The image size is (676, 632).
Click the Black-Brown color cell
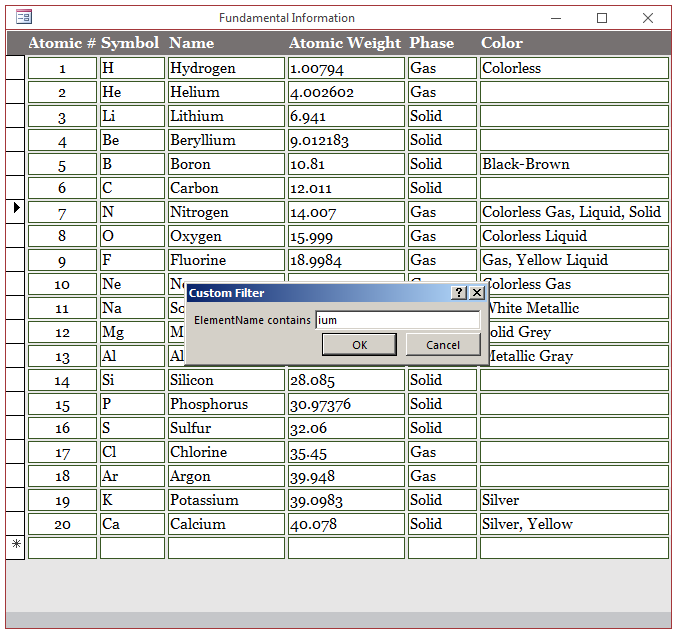[574, 164]
